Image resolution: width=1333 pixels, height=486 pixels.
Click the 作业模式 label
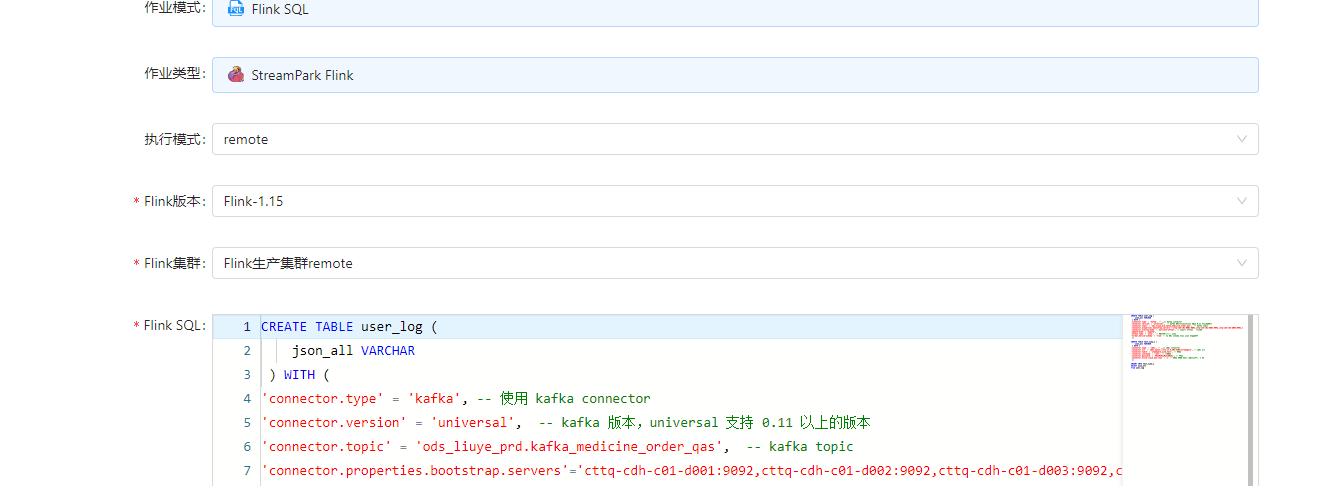(x=175, y=8)
